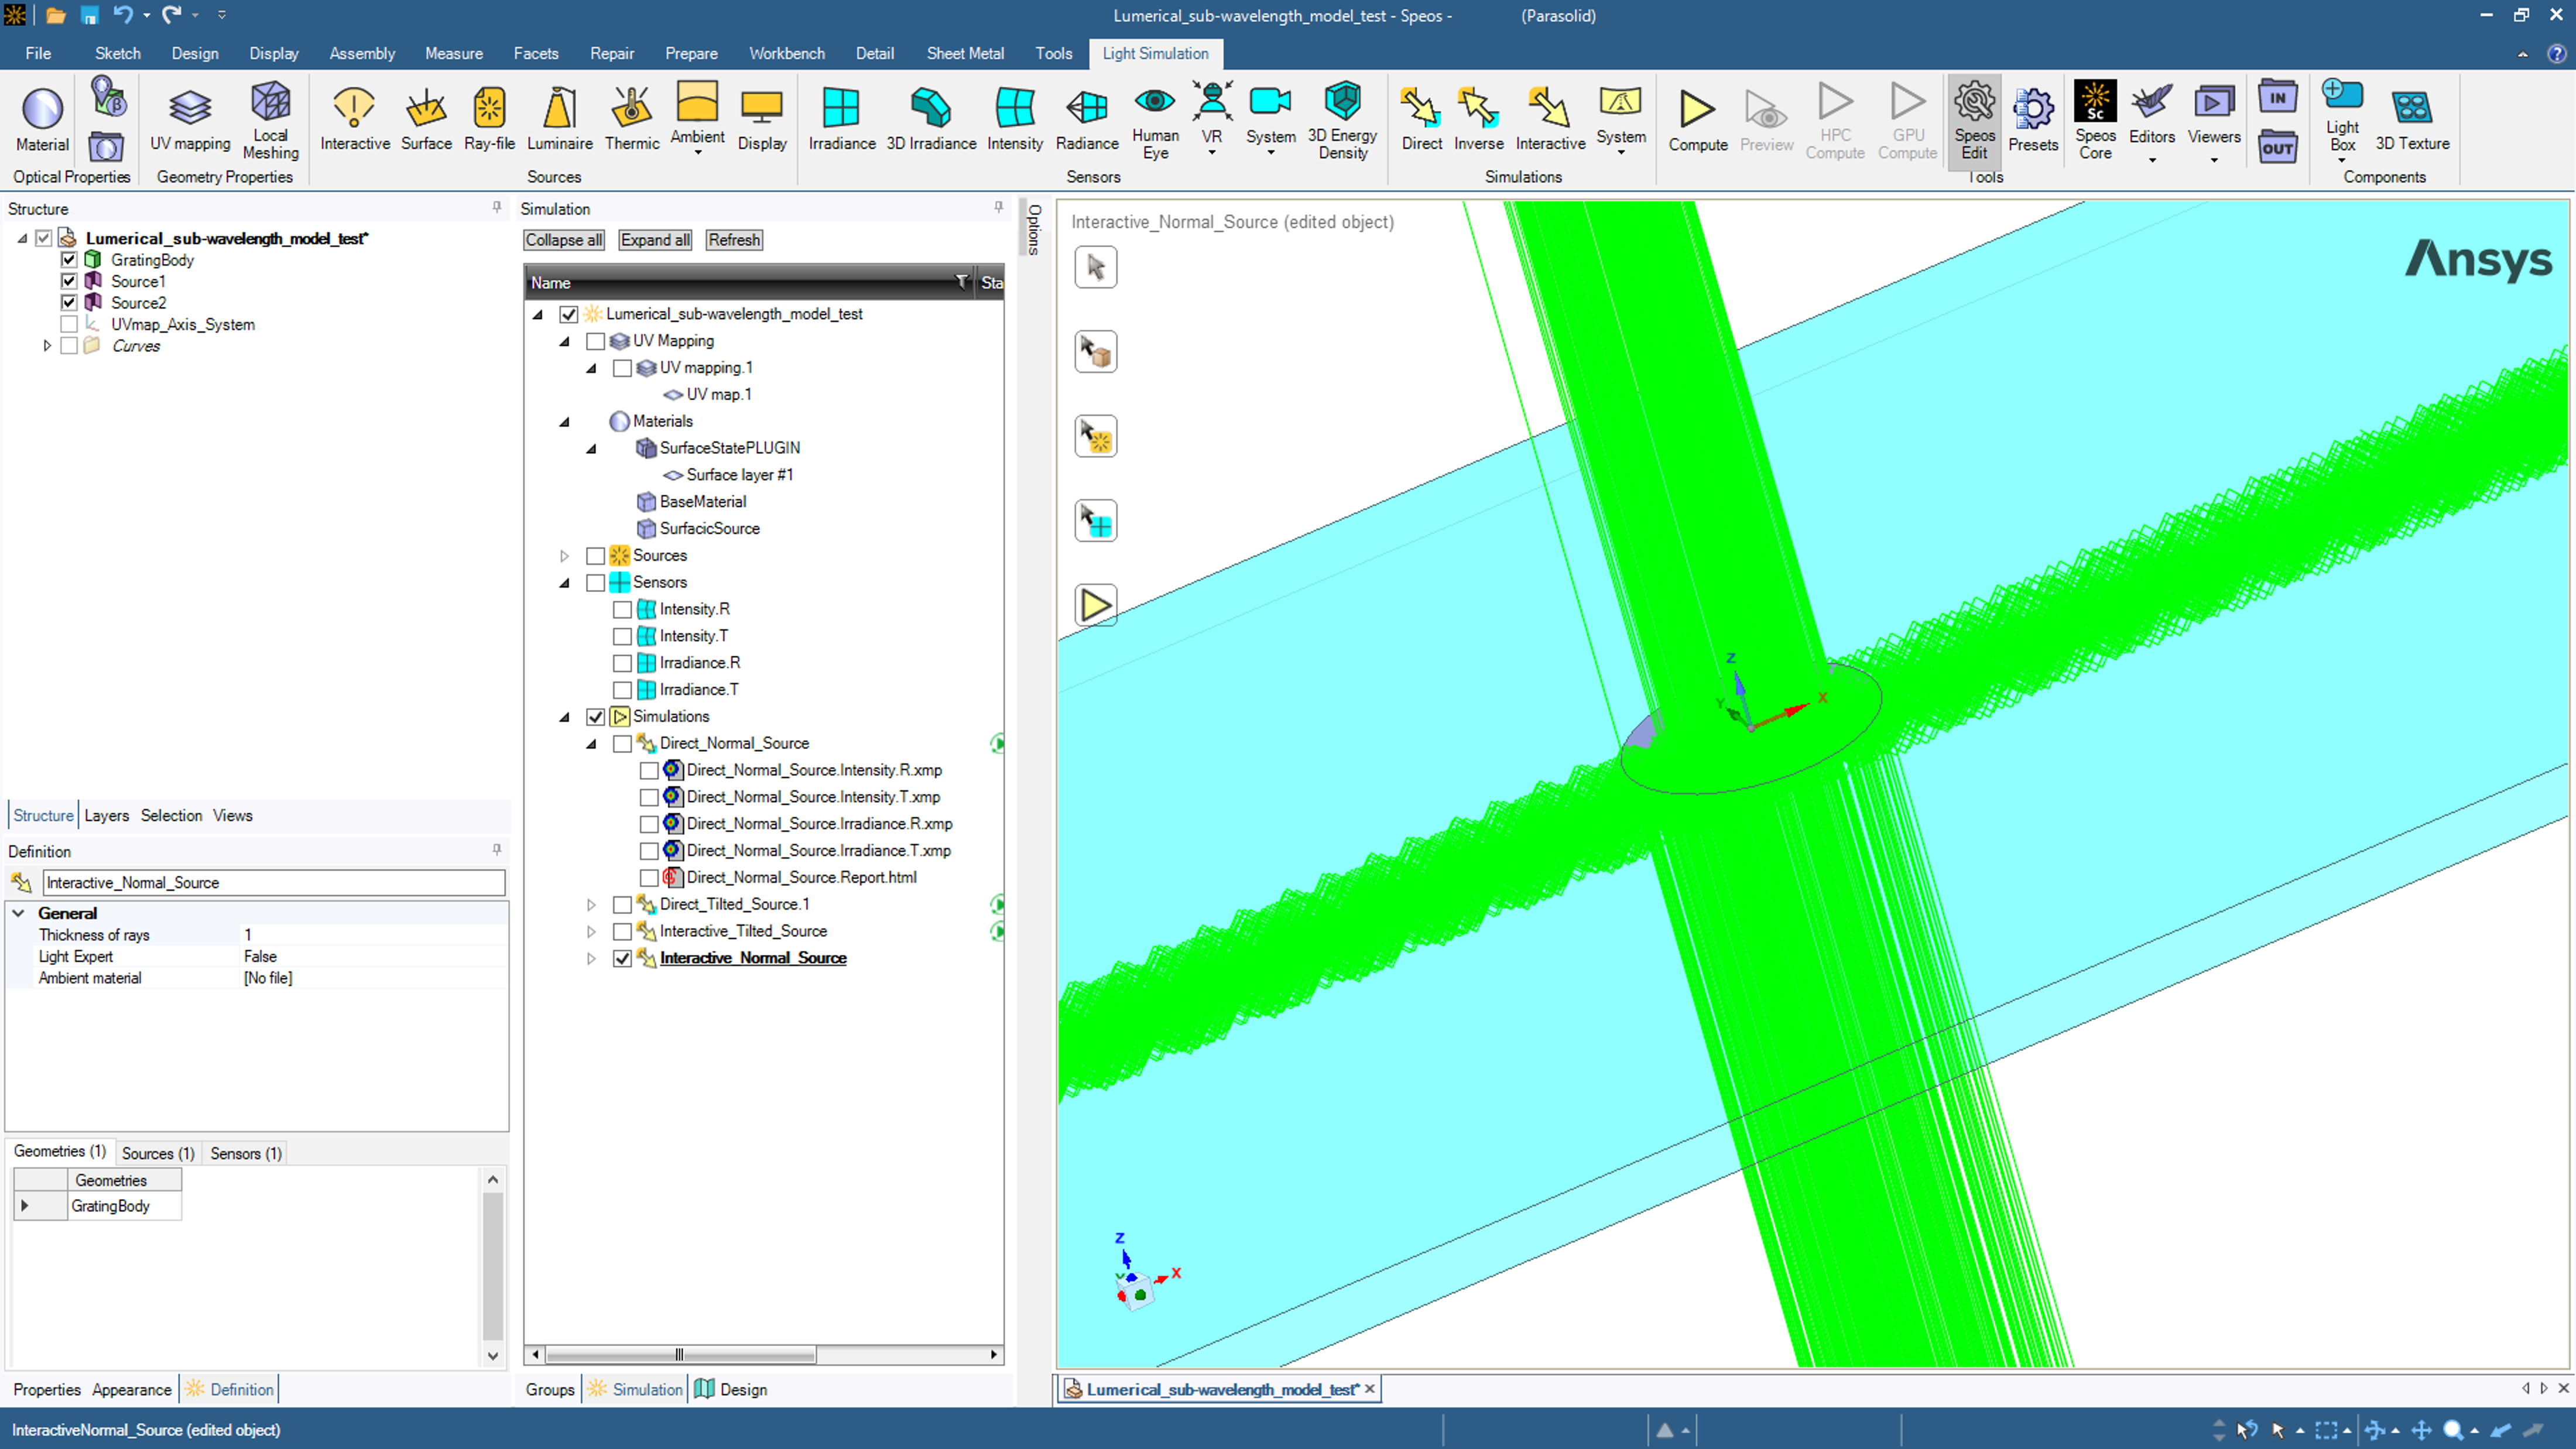Open the Options side panel
The height and width of the screenshot is (1449, 2576).
pos(1034,230)
